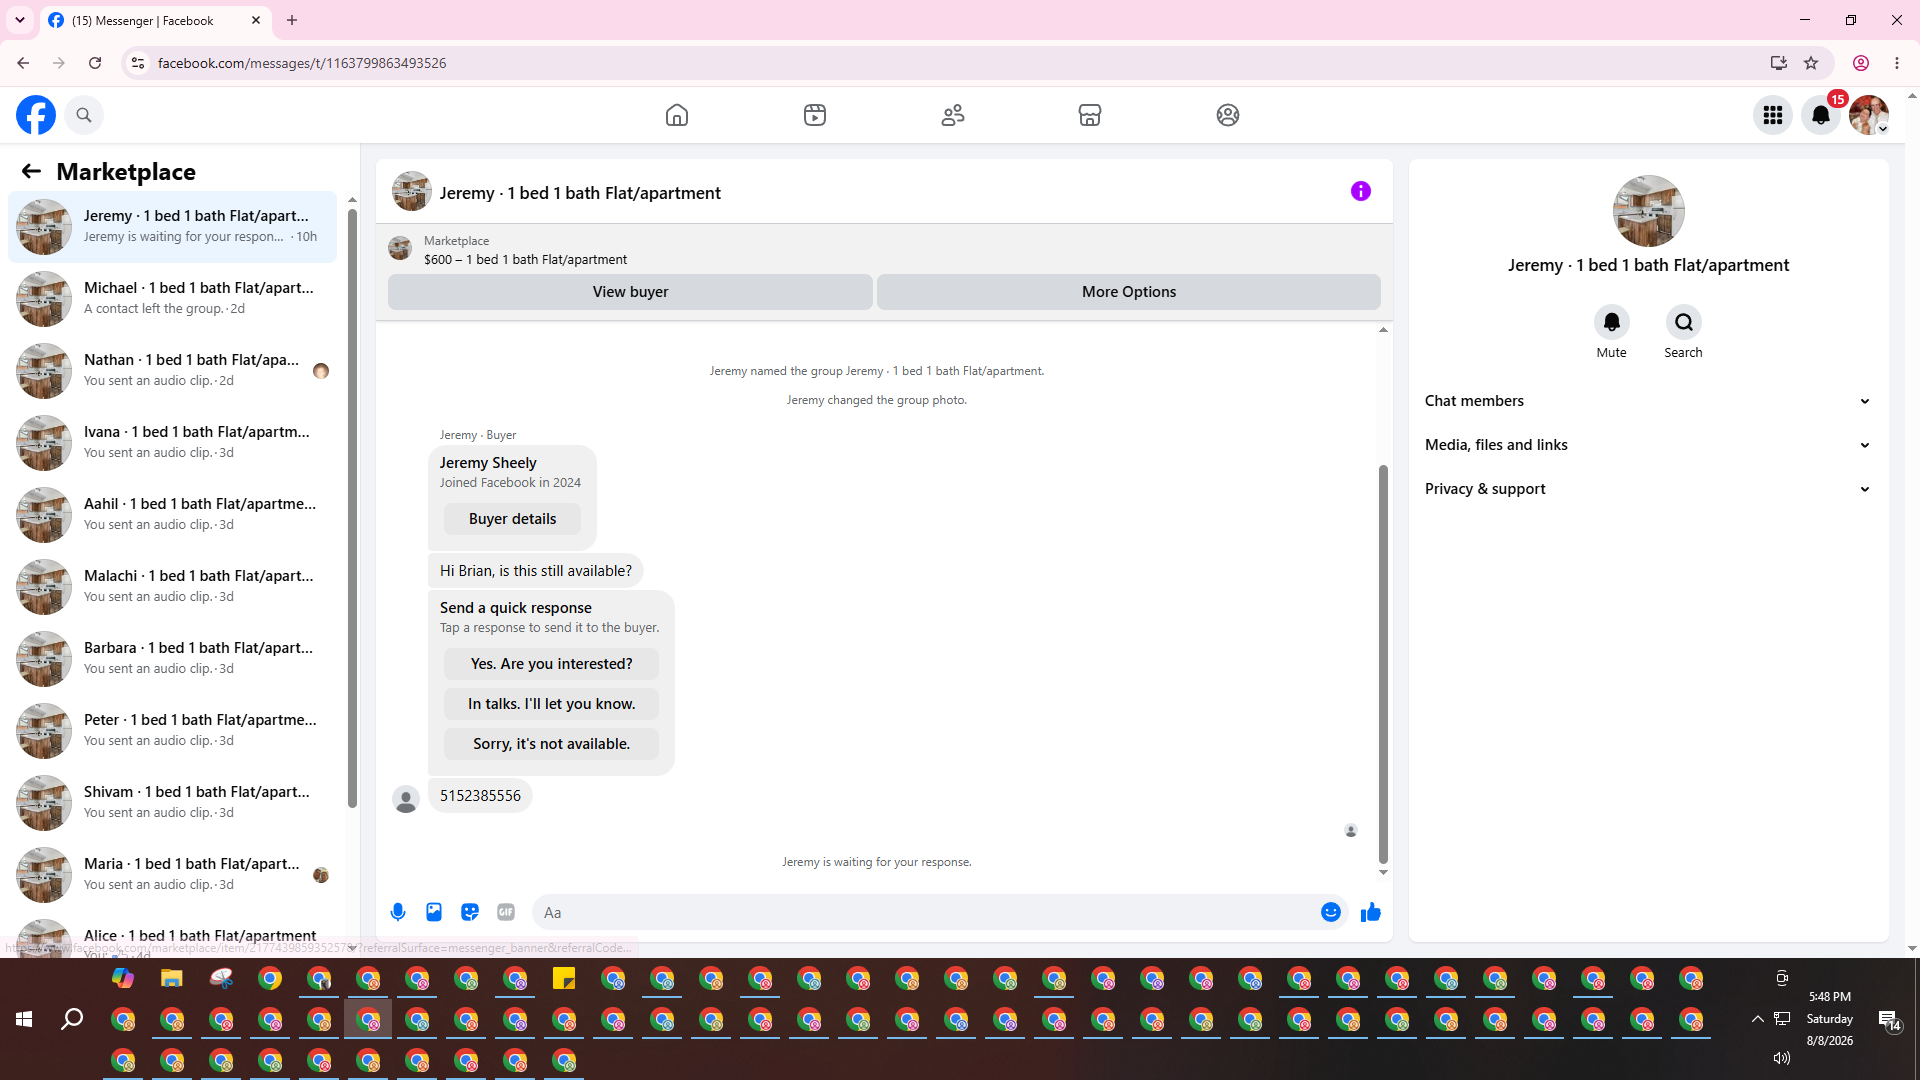Open the Ivana chat in the list

click(x=172, y=443)
